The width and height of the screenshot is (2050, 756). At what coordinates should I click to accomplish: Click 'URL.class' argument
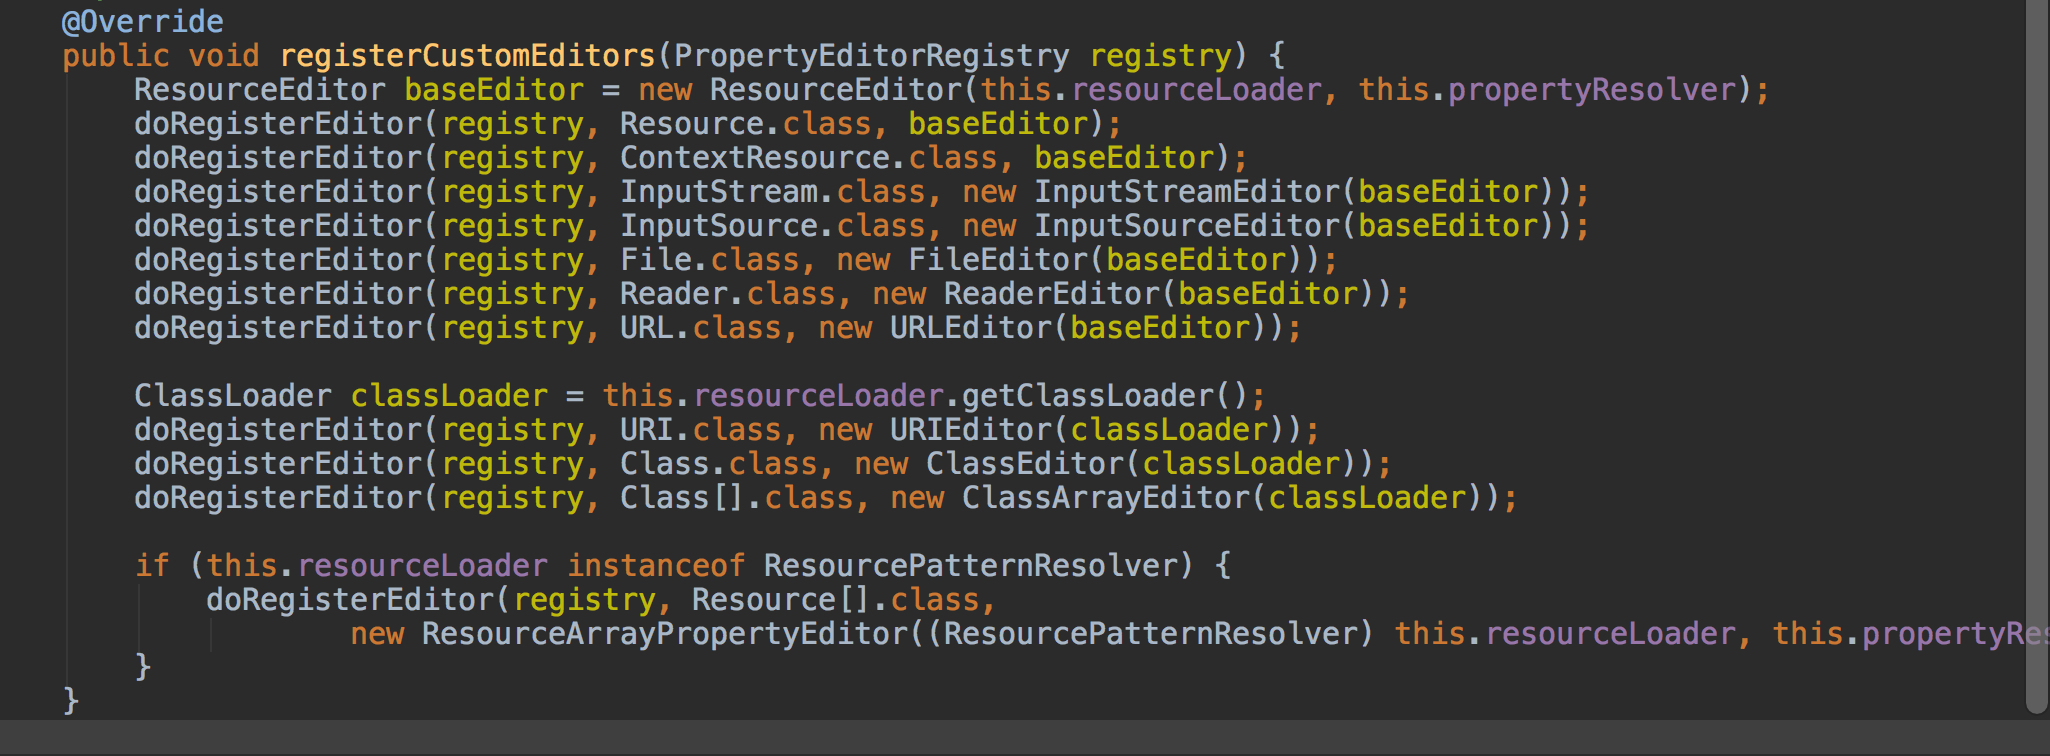tap(701, 327)
